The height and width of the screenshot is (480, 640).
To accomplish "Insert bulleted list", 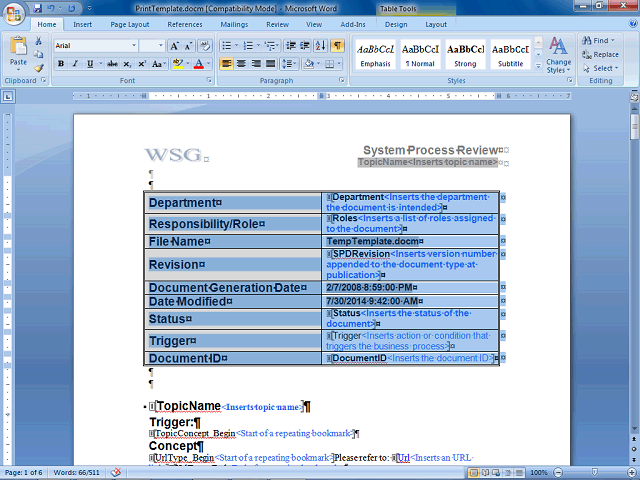I will 227,46.
